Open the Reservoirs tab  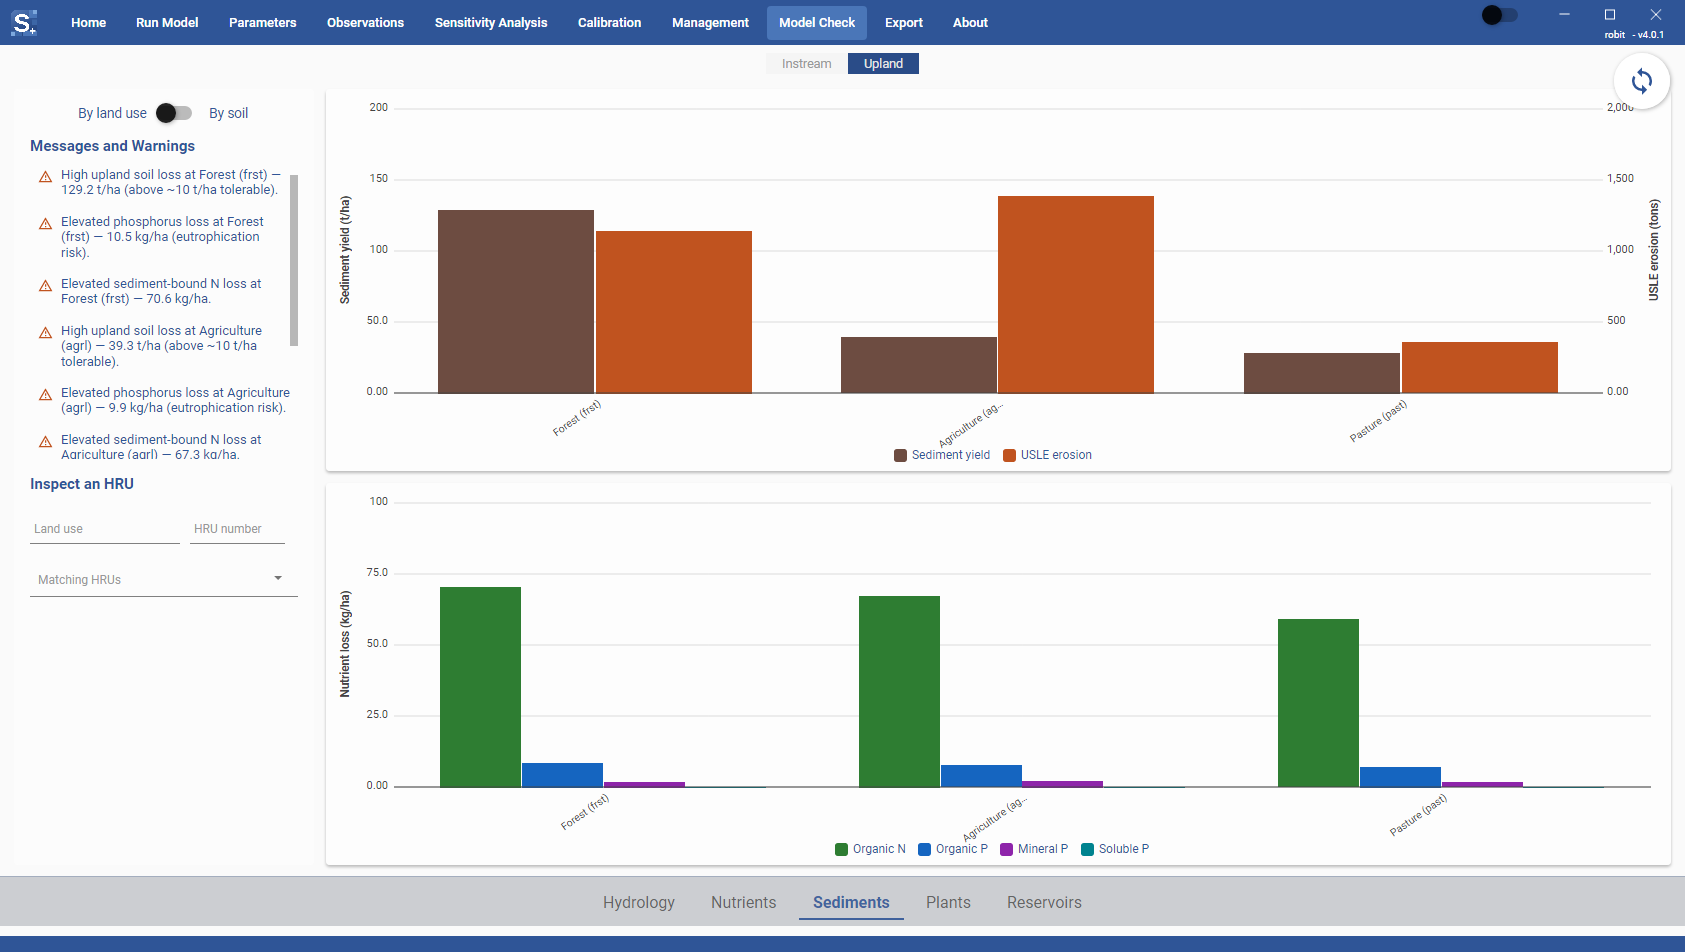[1044, 902]
